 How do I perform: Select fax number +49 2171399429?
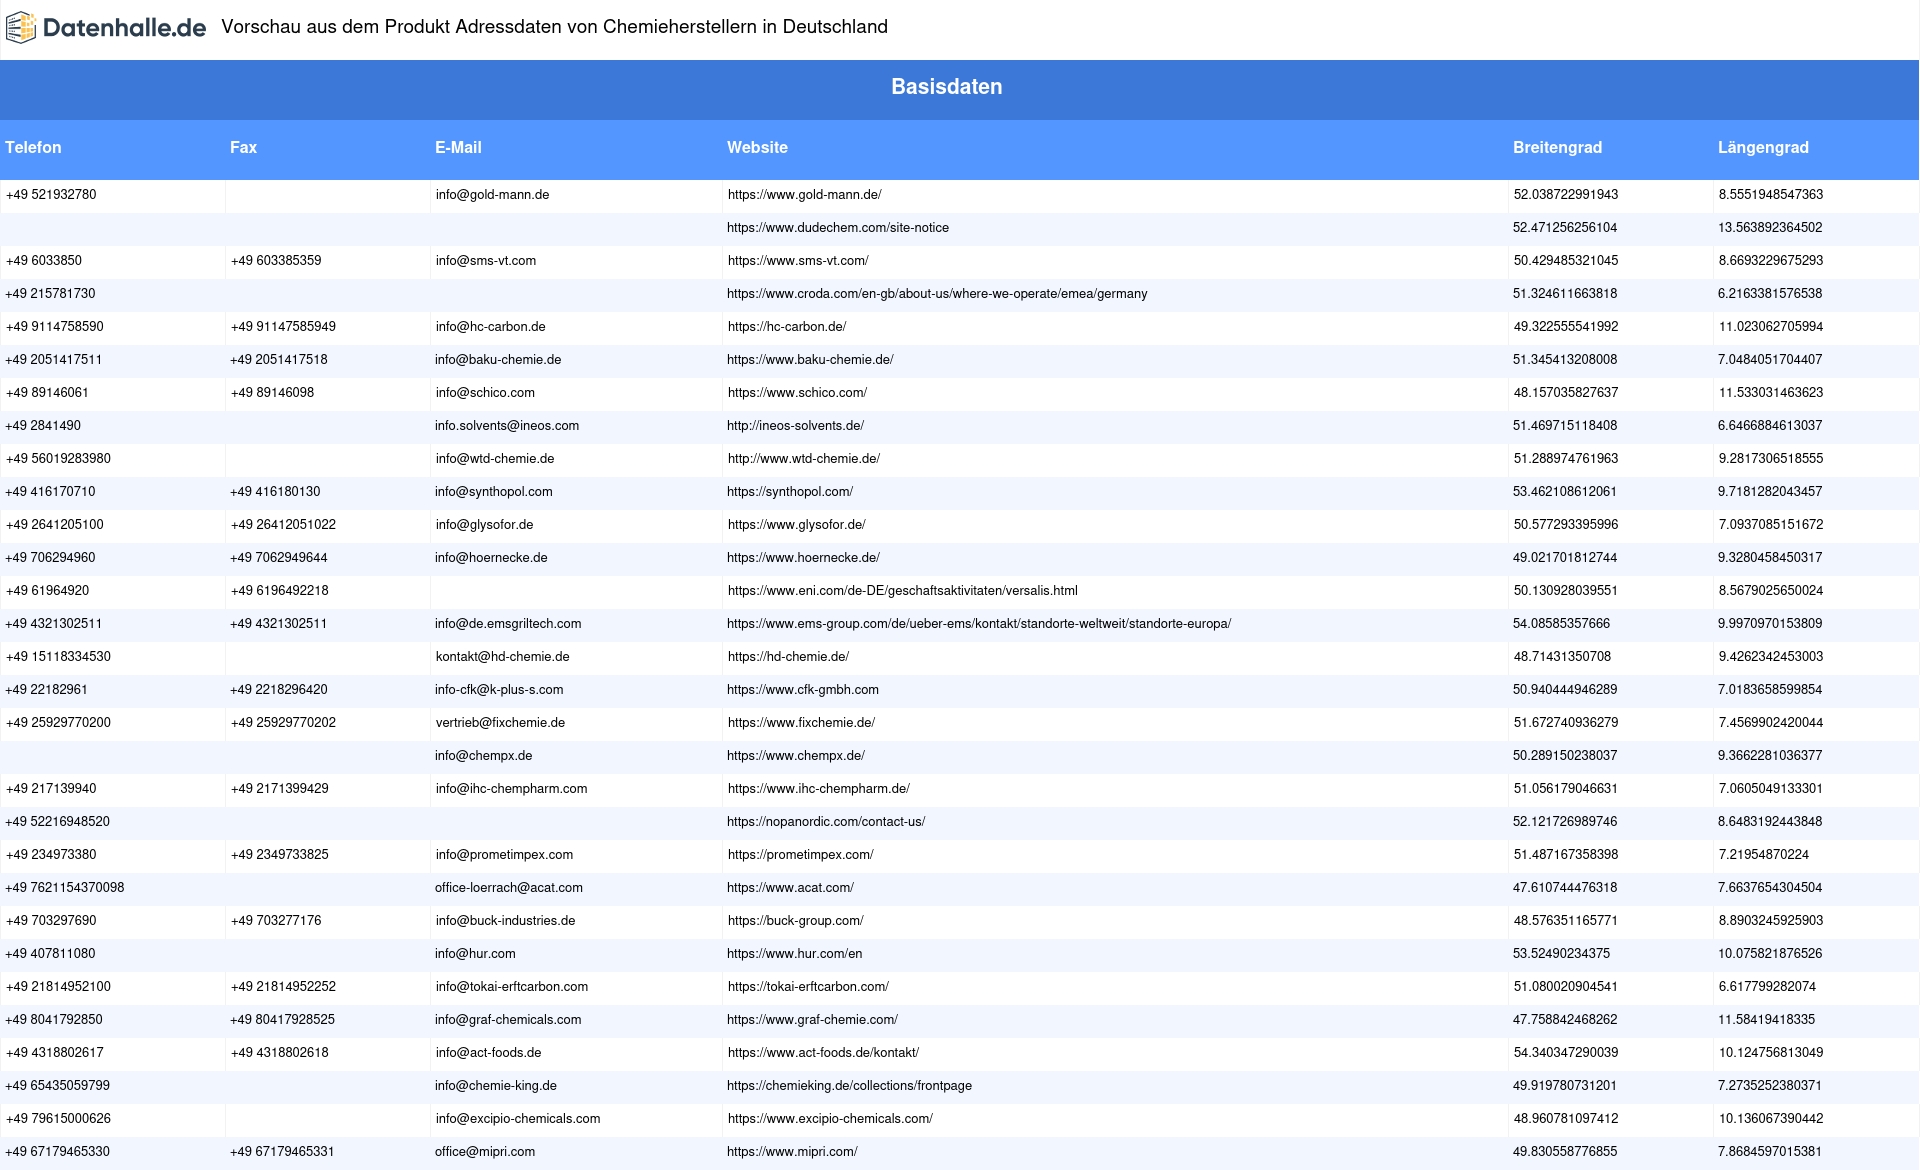[x=279, y=789]
